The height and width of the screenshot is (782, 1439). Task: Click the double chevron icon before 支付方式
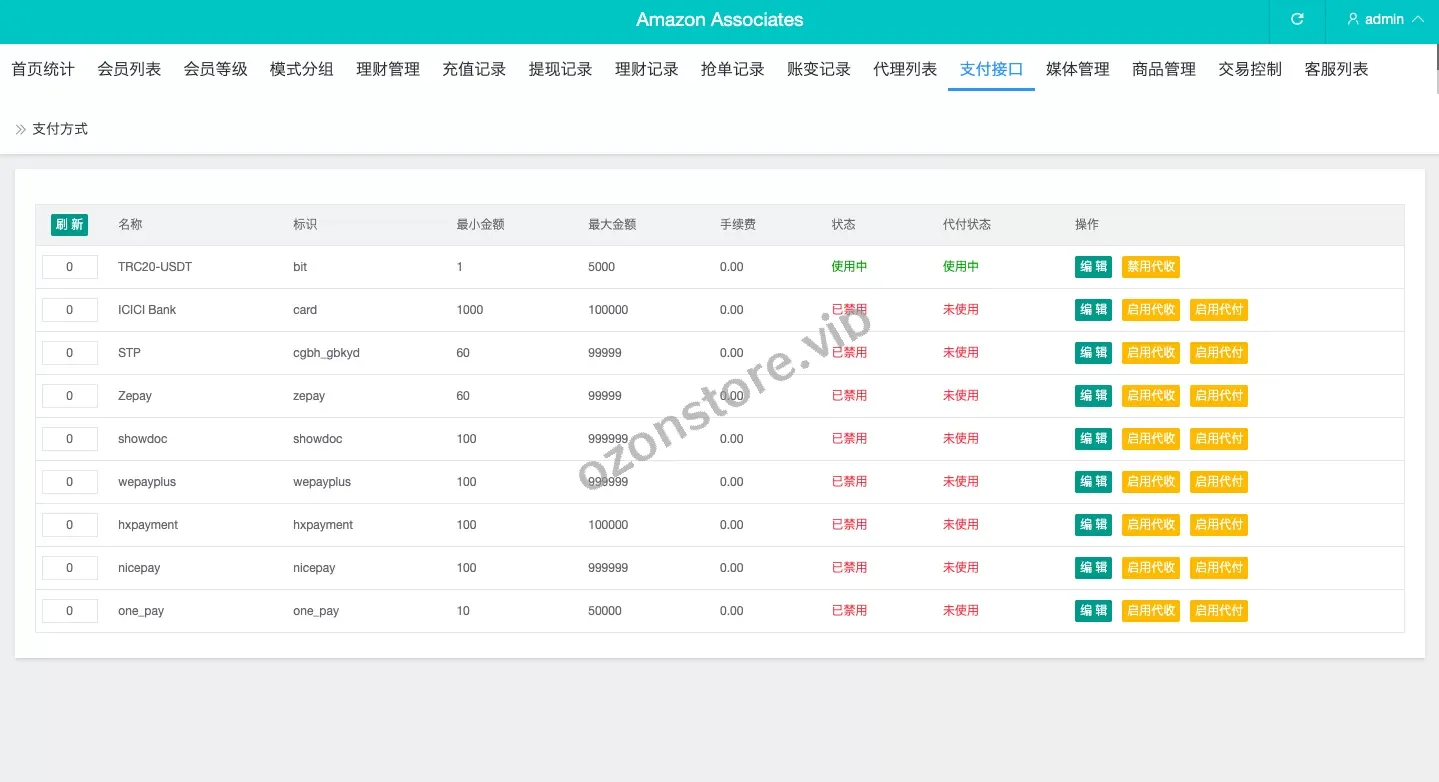coord(21,129)
